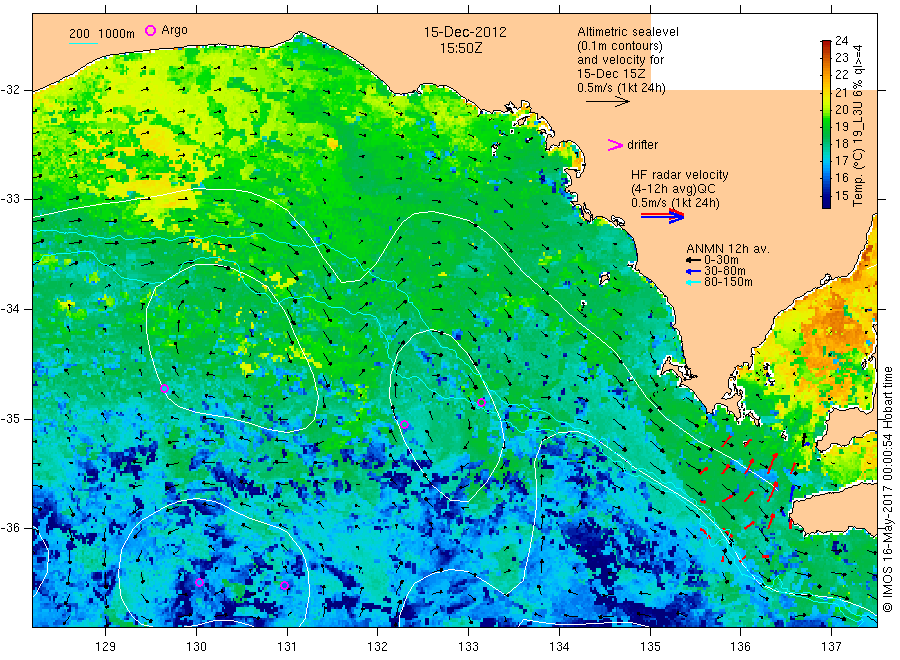
Task: Click the cyan 80-150m ANMN arrow symbol
Action: 693,282
